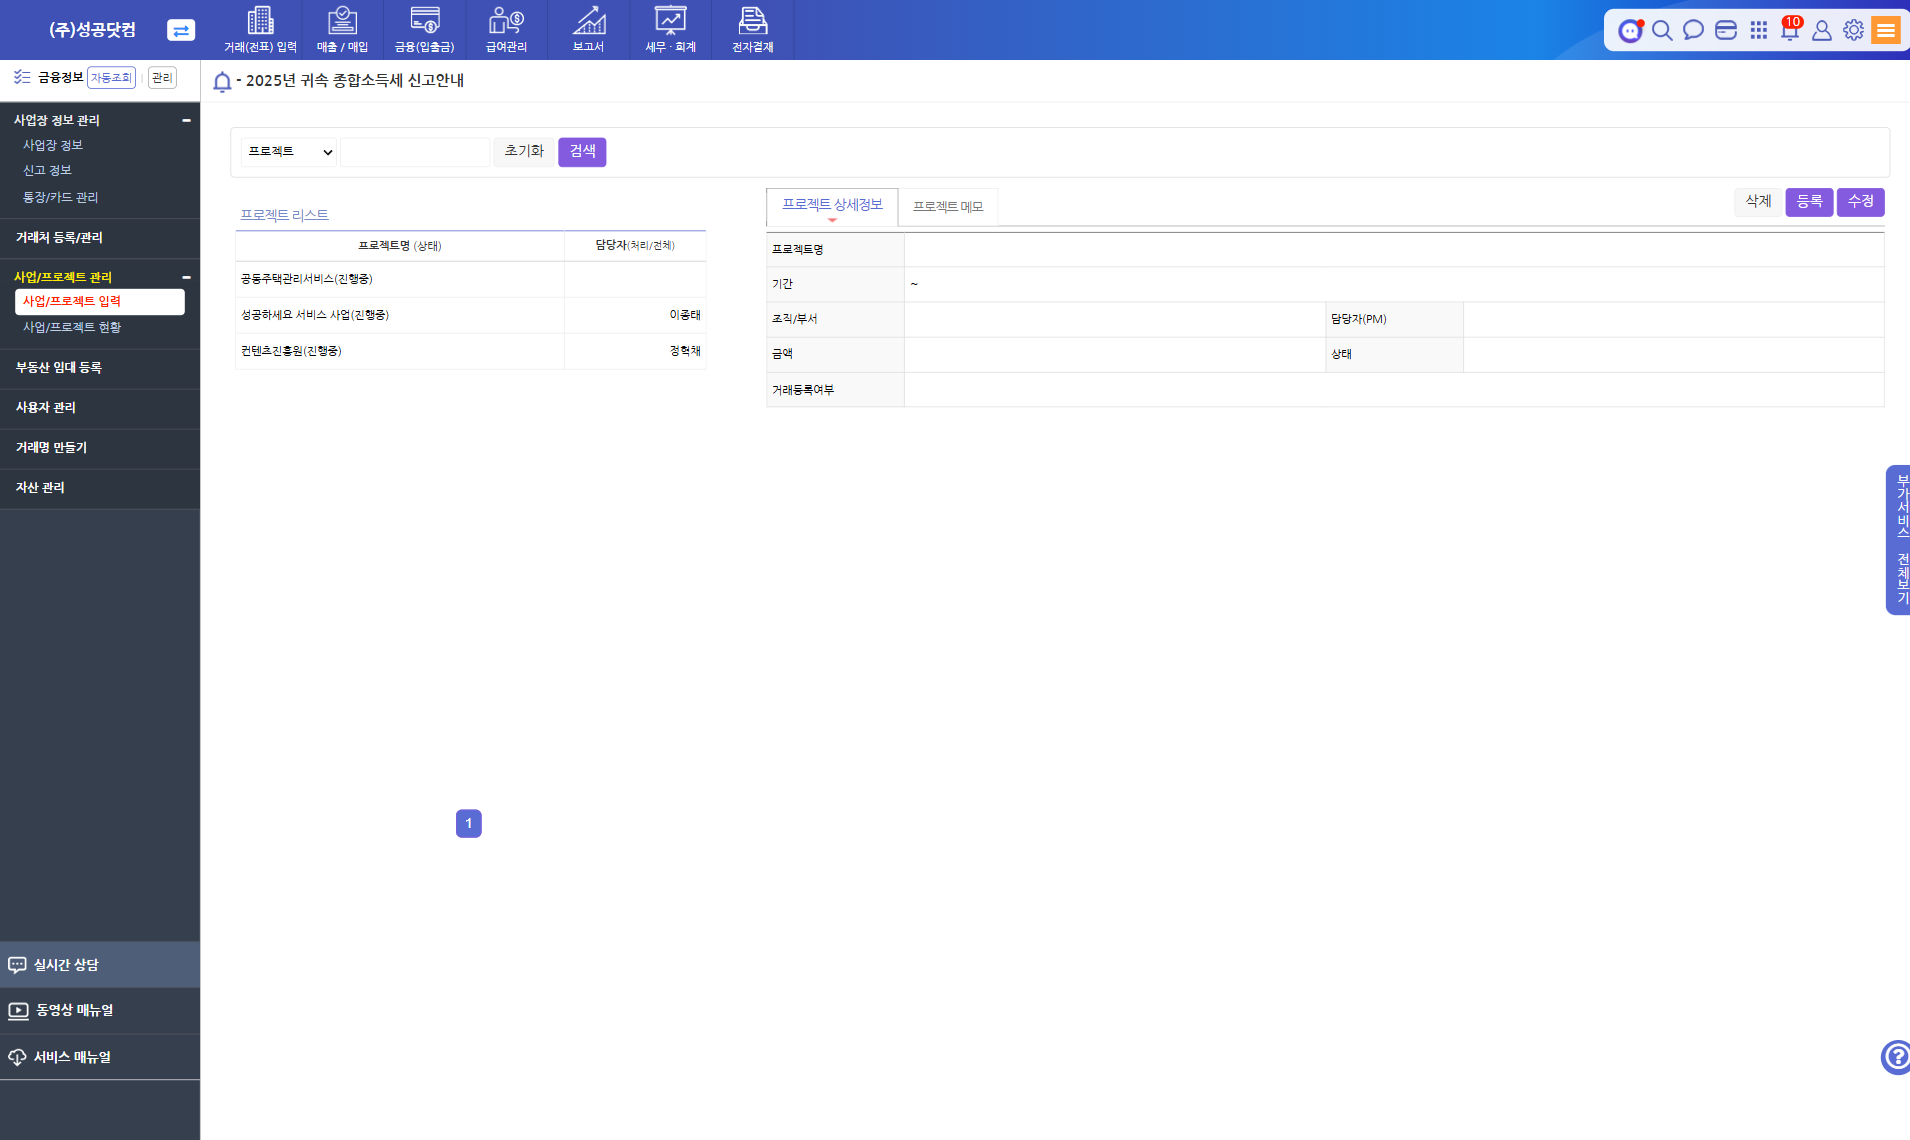Open 실시간 상담 live chat

[x=100, y=965]
